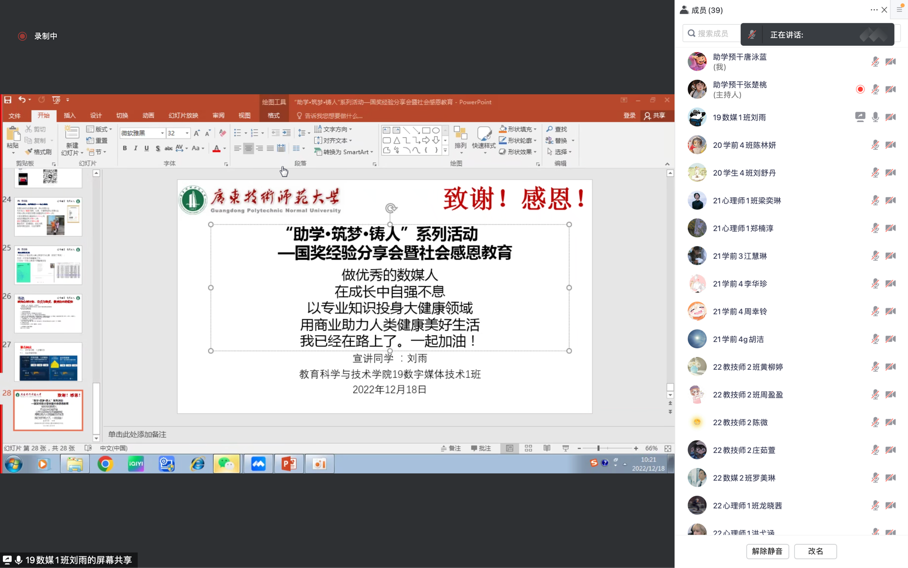908x568 pixels.
Task: Open the Slide Show ribbon tab
Action: (183, 116)
